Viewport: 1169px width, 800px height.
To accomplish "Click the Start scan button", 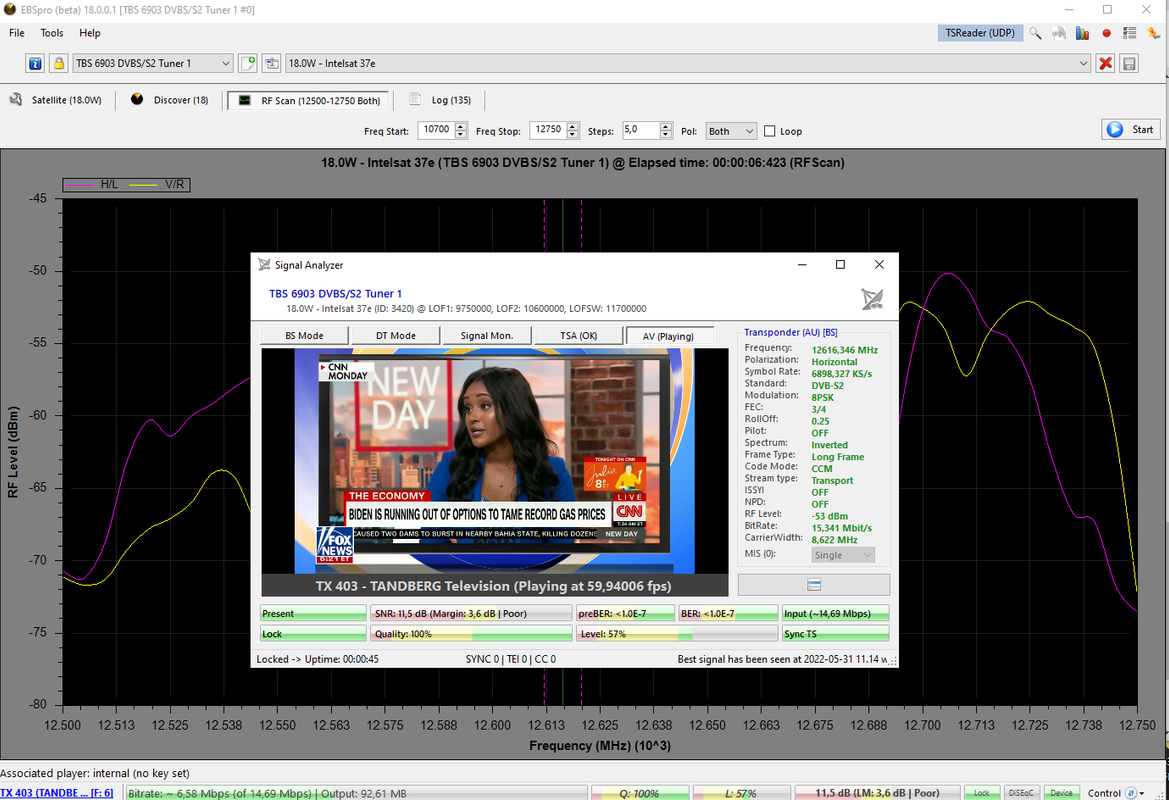I will coord(1131,130).
